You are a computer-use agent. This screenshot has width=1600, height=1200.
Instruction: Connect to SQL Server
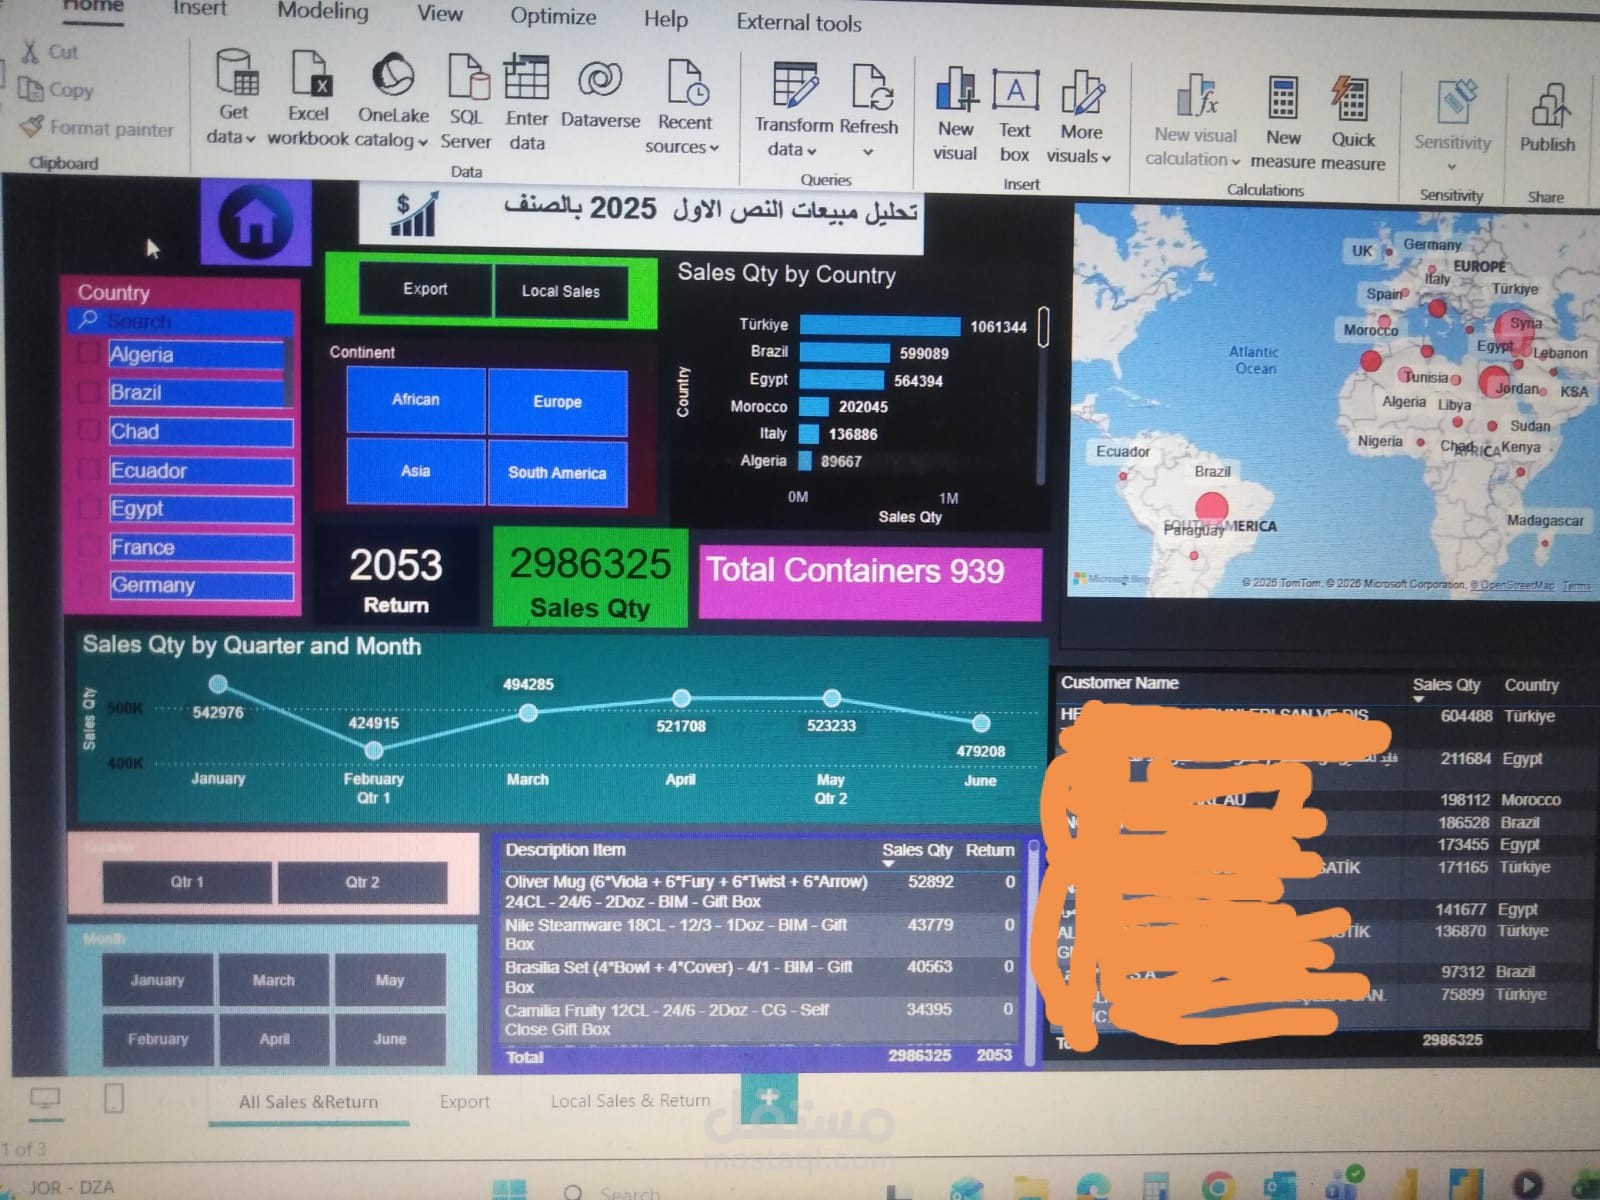(x=466, y=100)
